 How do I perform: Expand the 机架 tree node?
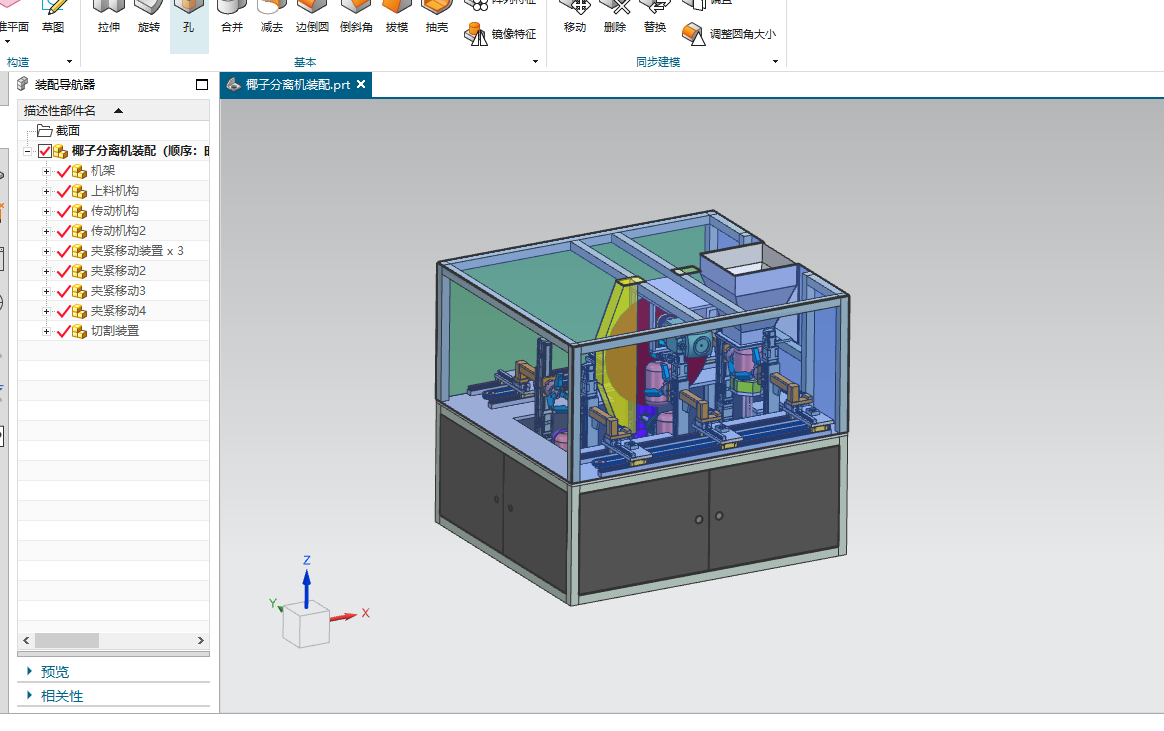point(46,171)
